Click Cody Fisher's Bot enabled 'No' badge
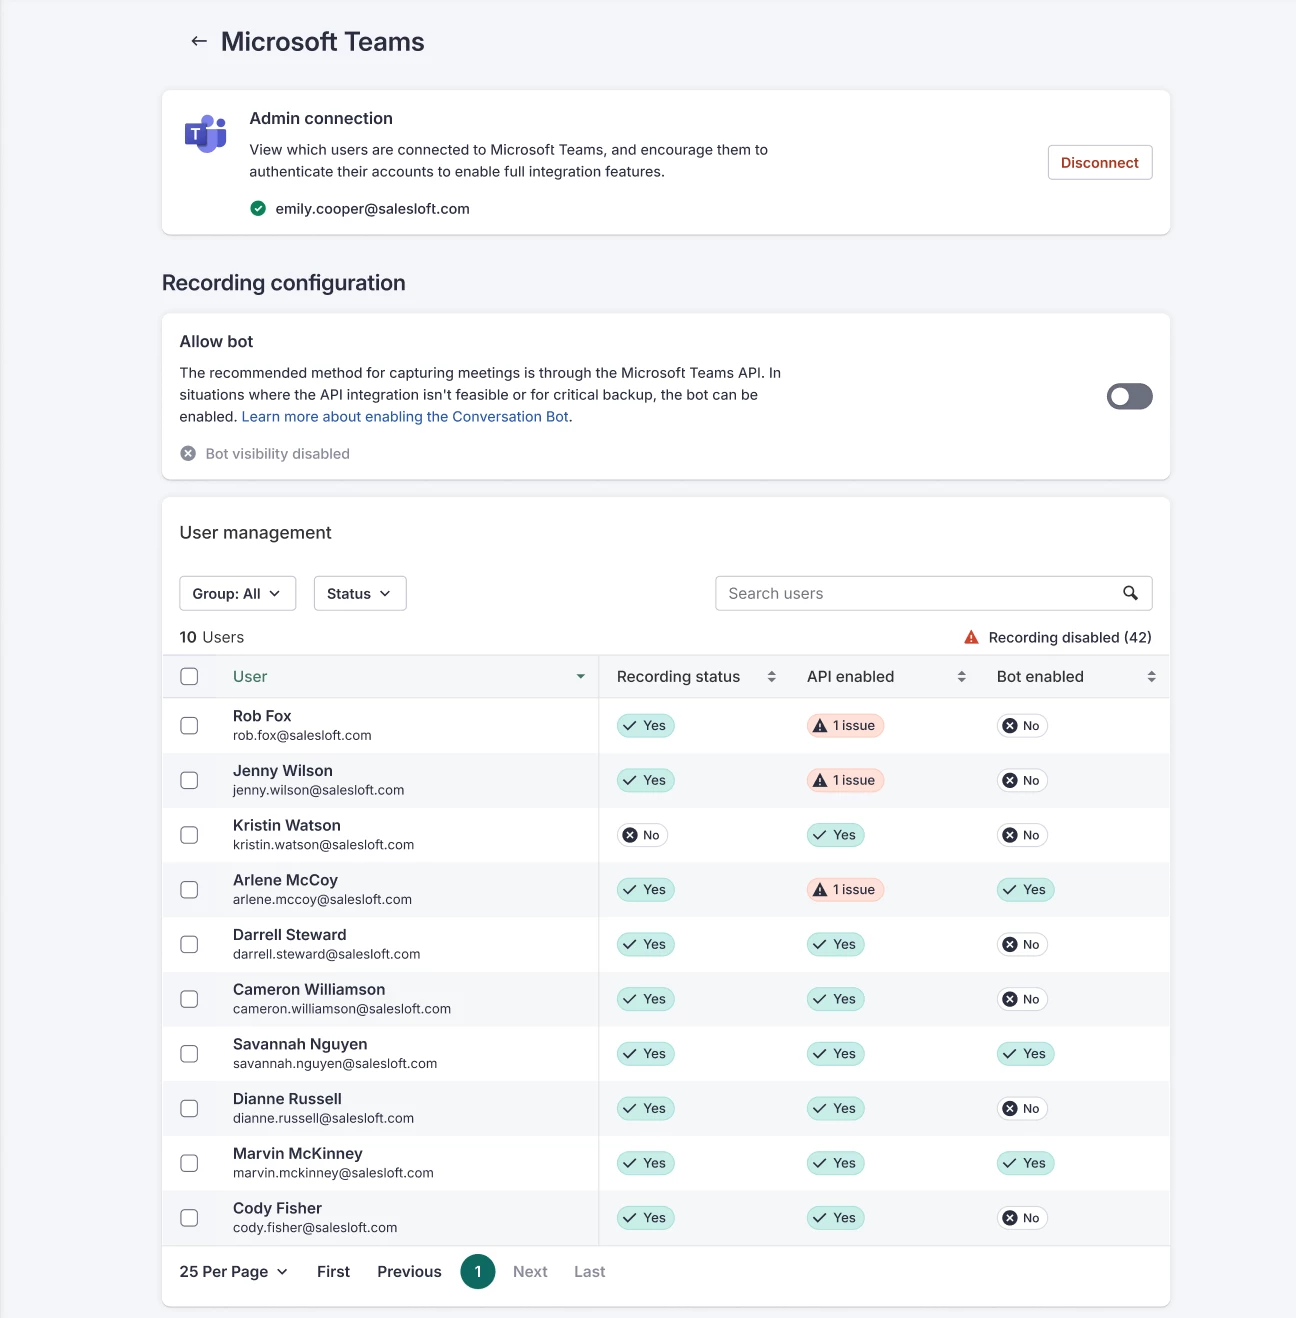Viewport: 1296px width, 1318px height. coord(1022,1218)
